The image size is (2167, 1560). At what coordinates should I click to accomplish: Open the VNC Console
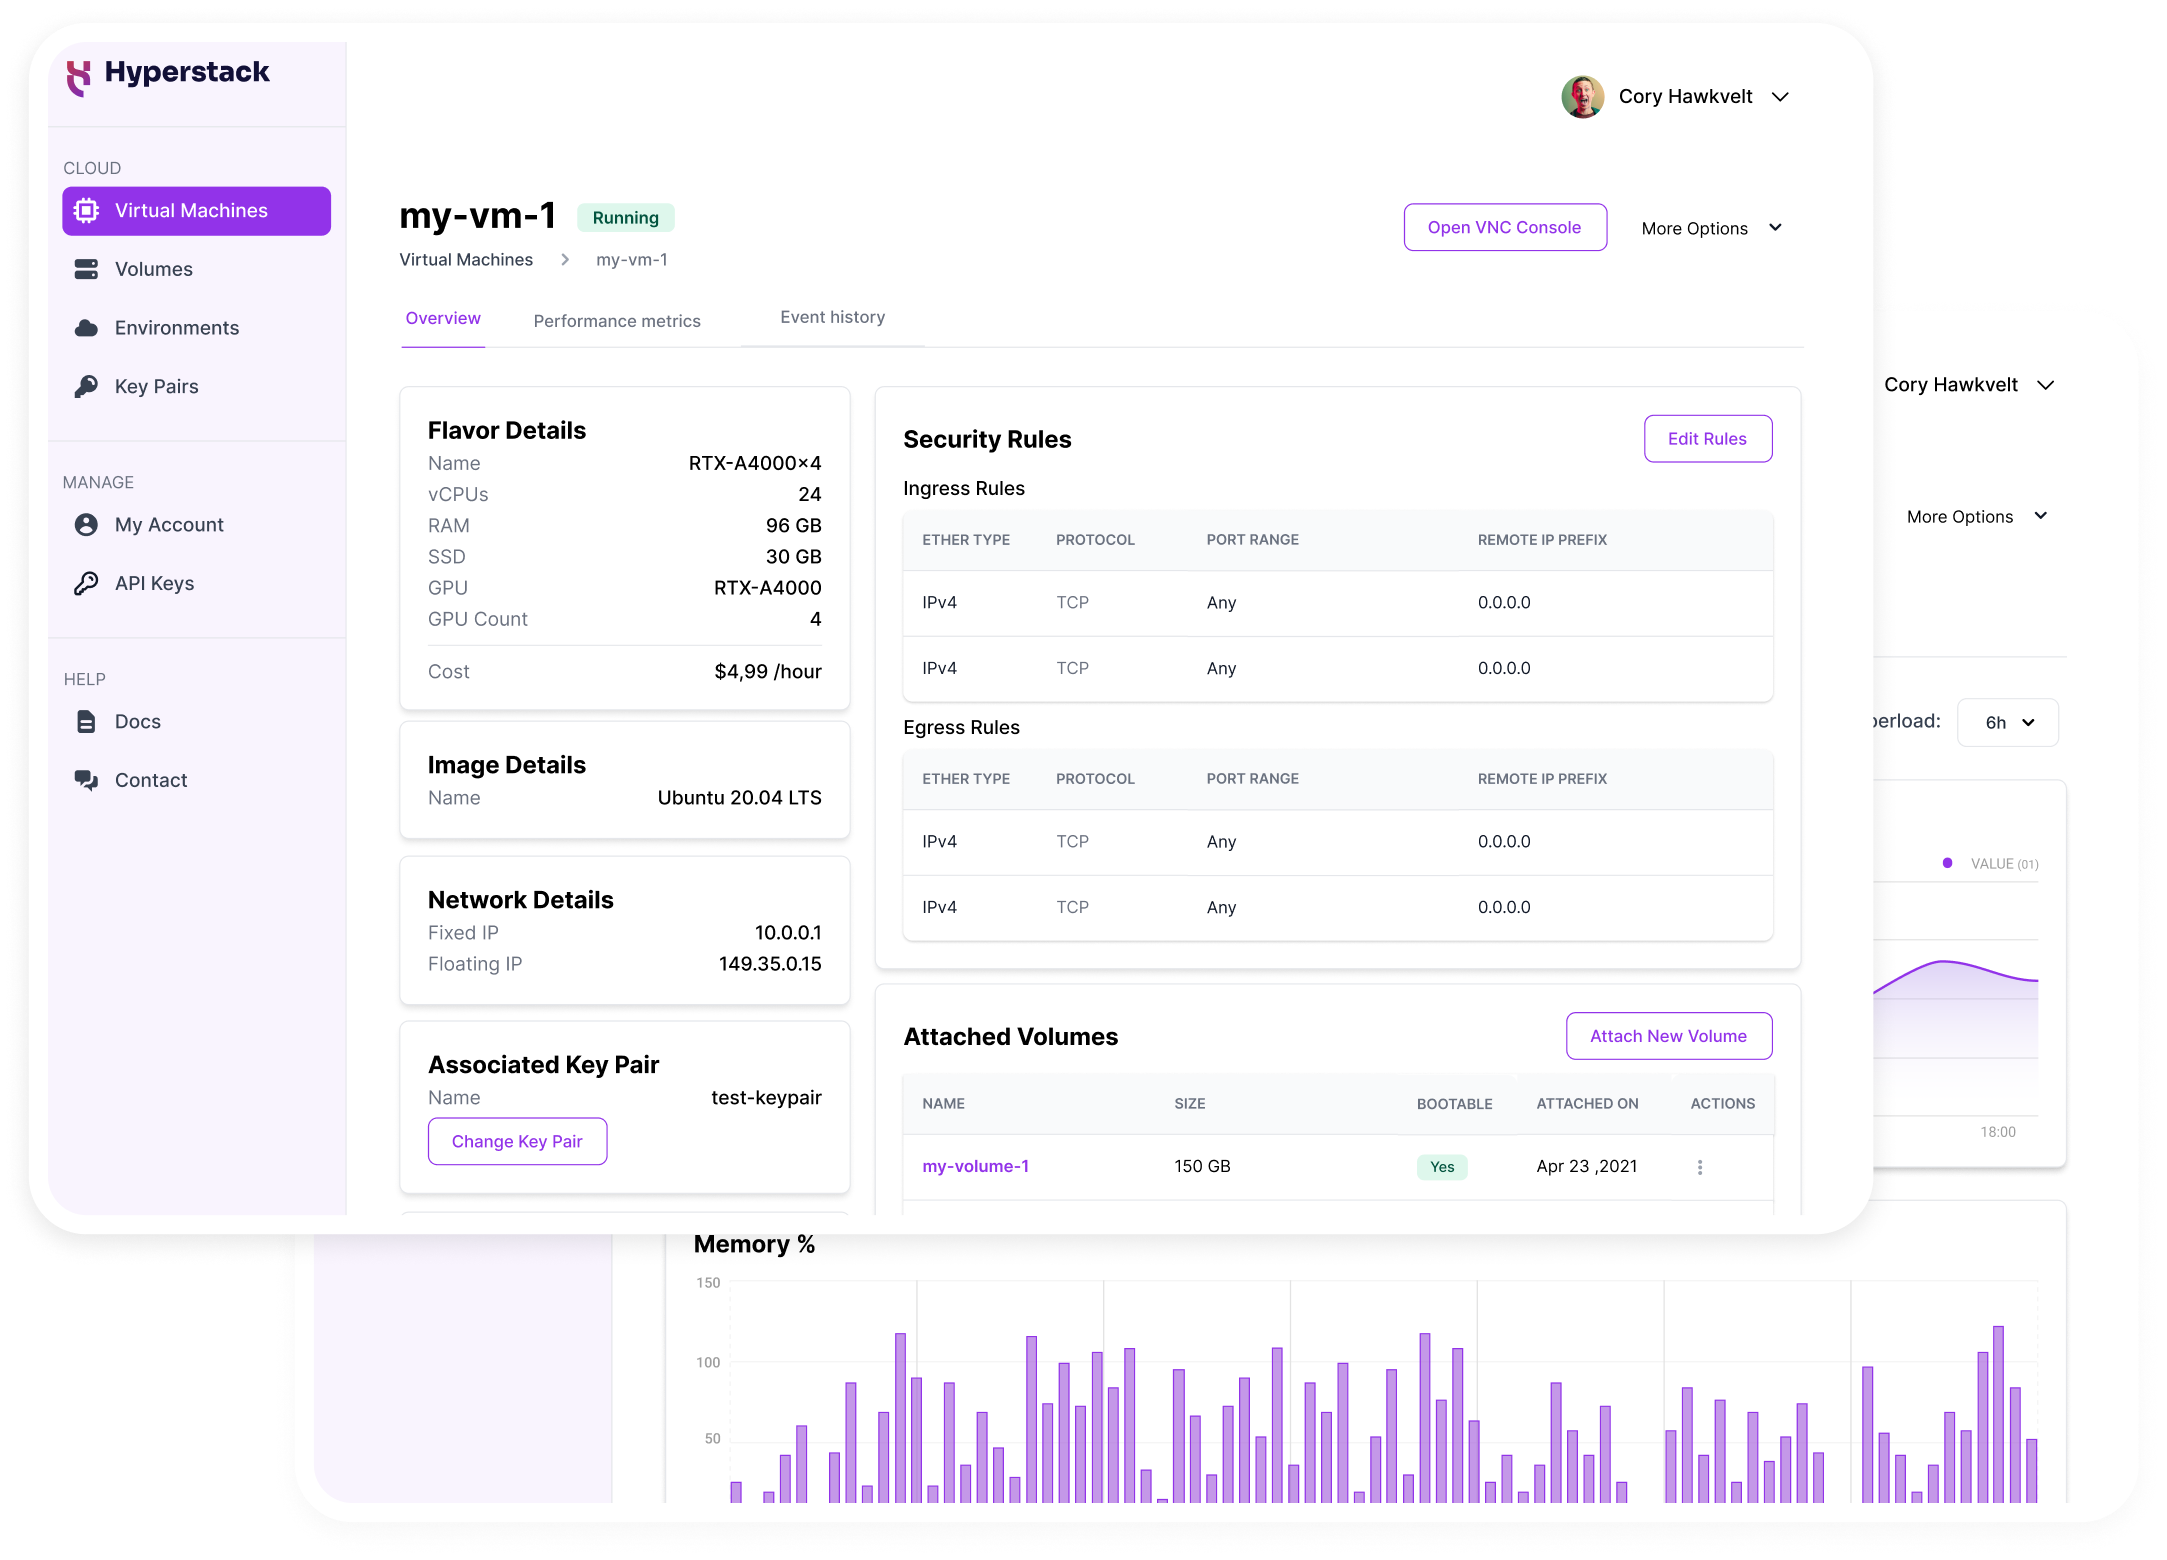1505,227
